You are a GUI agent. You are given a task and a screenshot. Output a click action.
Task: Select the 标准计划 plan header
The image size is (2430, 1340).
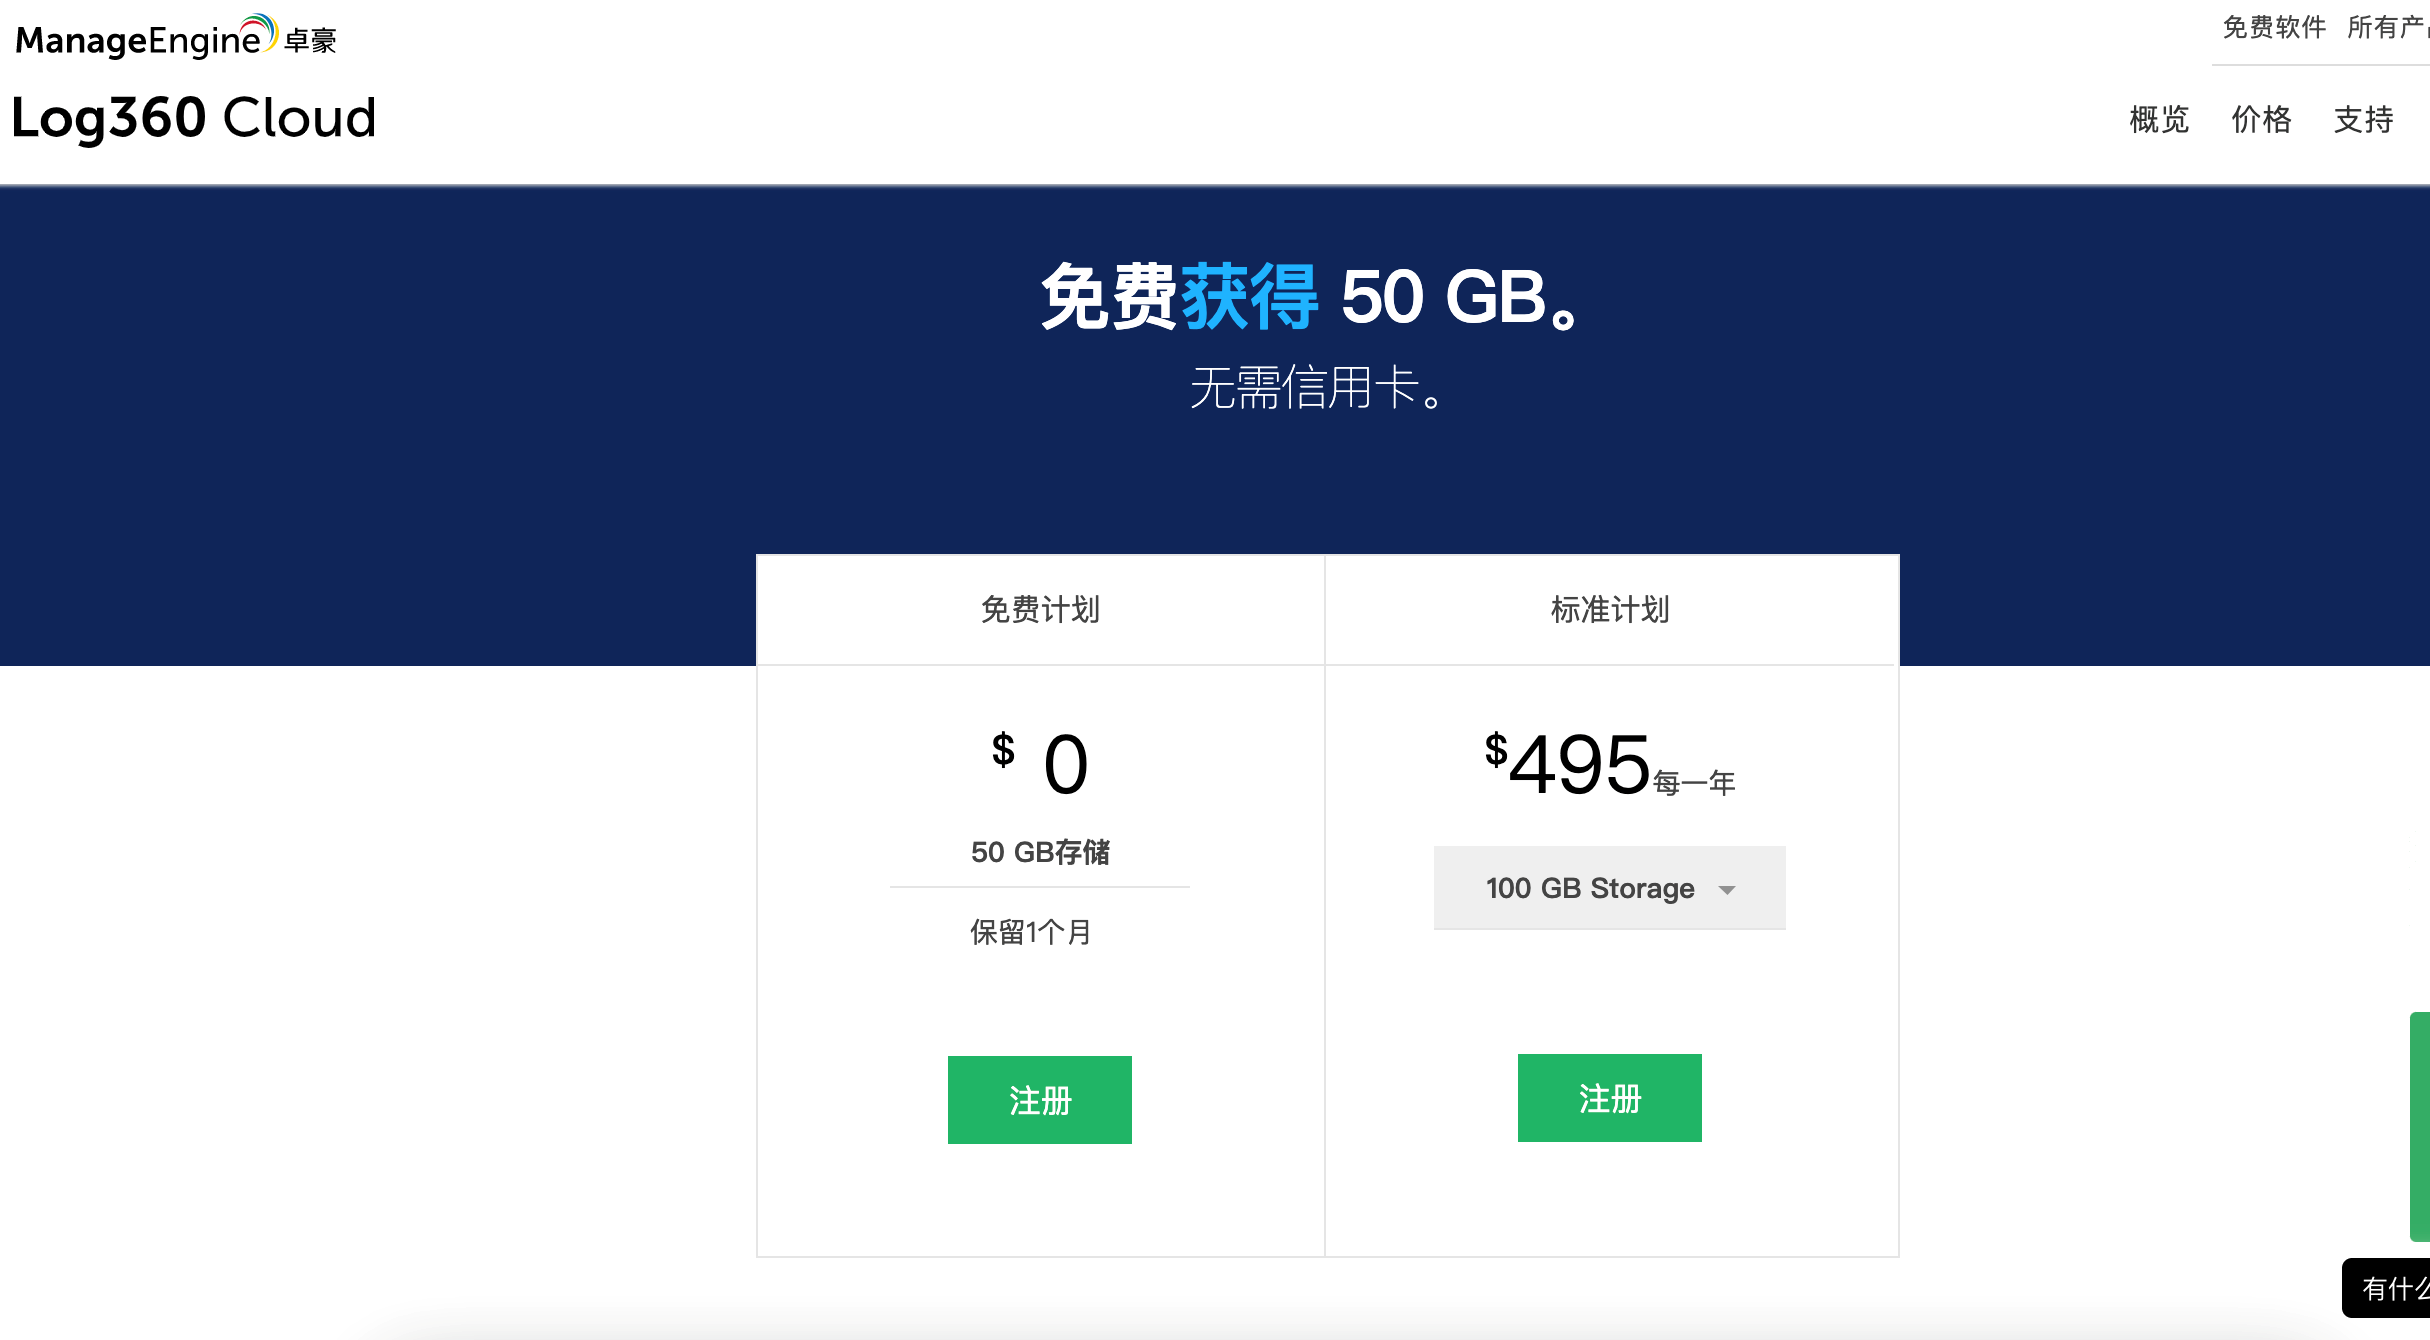(x=1611, y=609)
